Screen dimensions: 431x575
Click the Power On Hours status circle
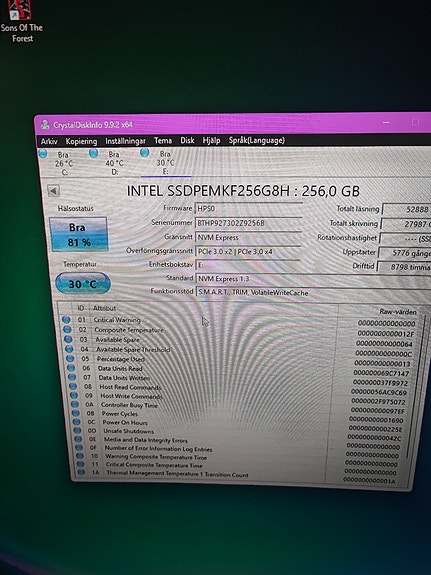tap(76, 422)
